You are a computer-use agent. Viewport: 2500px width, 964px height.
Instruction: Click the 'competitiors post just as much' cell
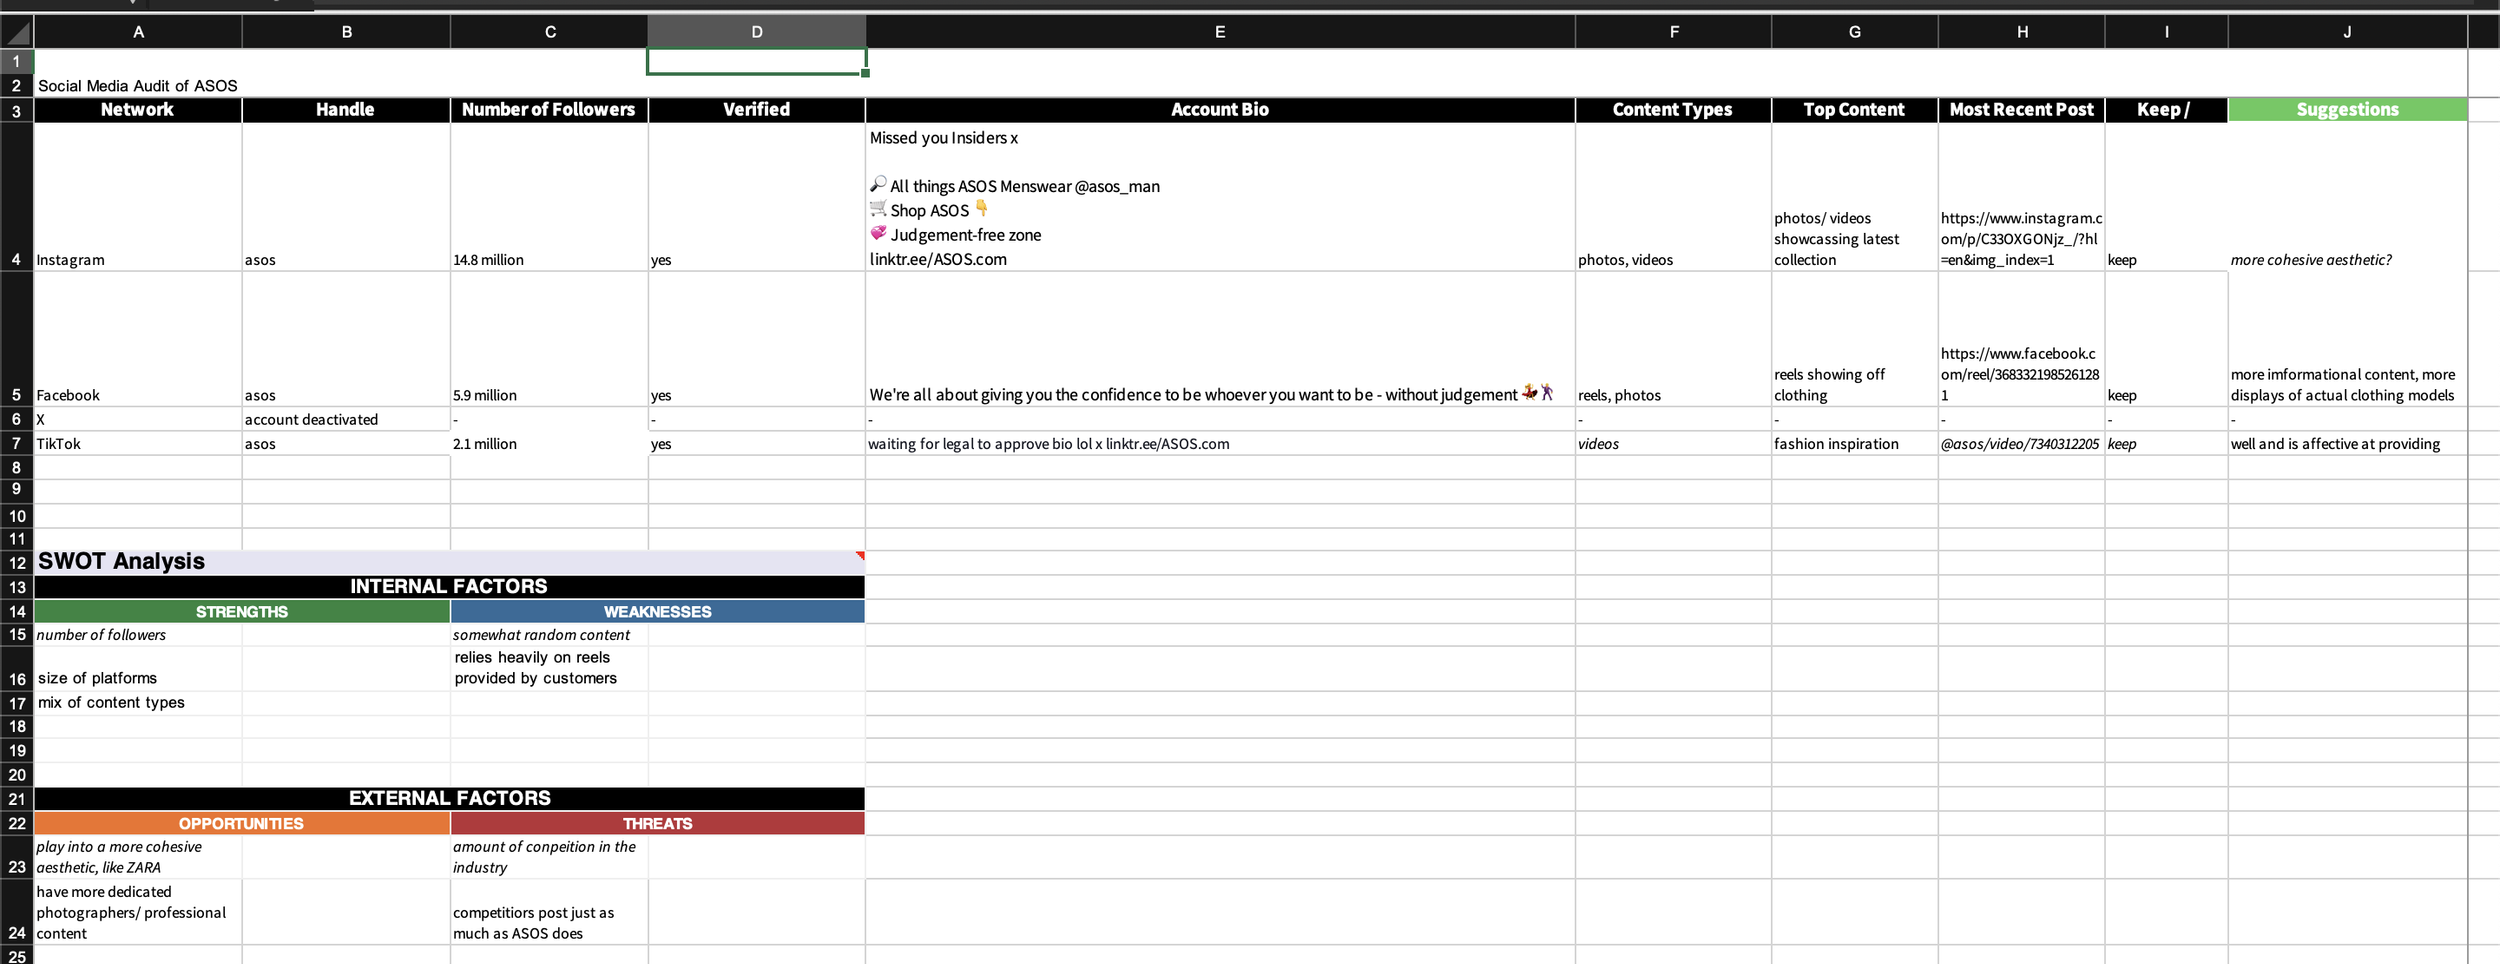[x=549, y=912]
